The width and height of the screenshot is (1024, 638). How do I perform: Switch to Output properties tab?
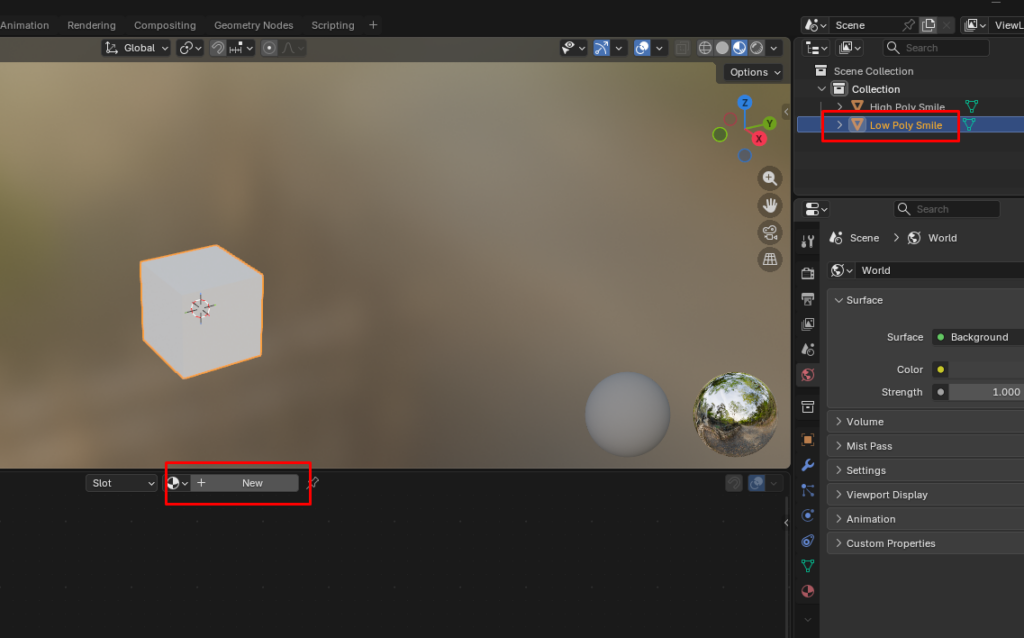tap(808, 299)
